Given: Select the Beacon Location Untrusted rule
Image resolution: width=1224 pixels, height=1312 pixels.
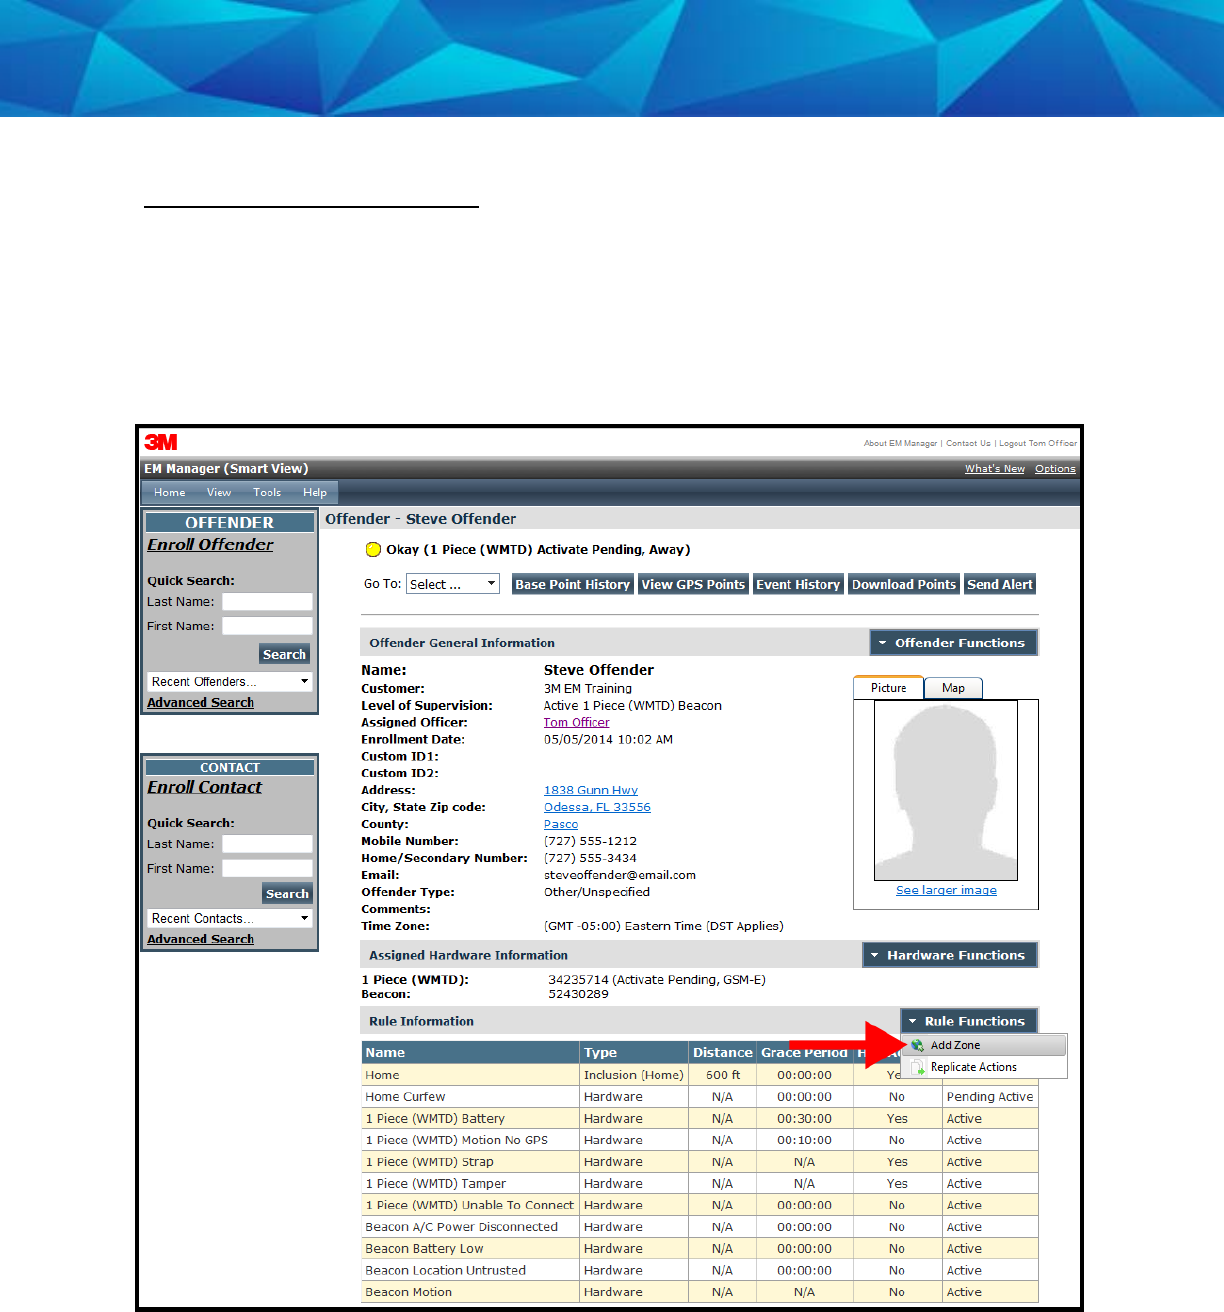Looking at the screenshot, I should pyautogui.click(x=445, y=1270).
